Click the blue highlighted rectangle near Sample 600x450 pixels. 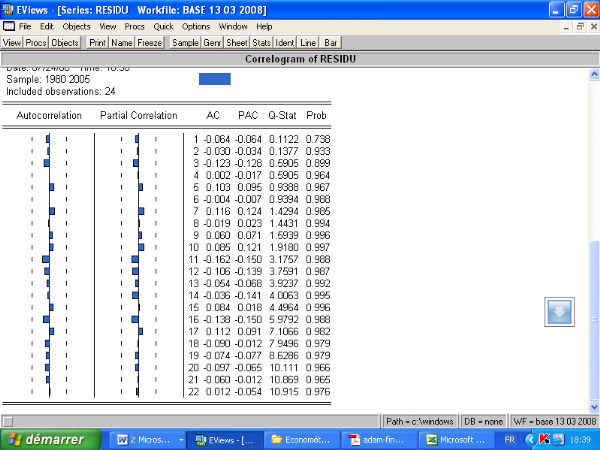click(x=215, y=79)
